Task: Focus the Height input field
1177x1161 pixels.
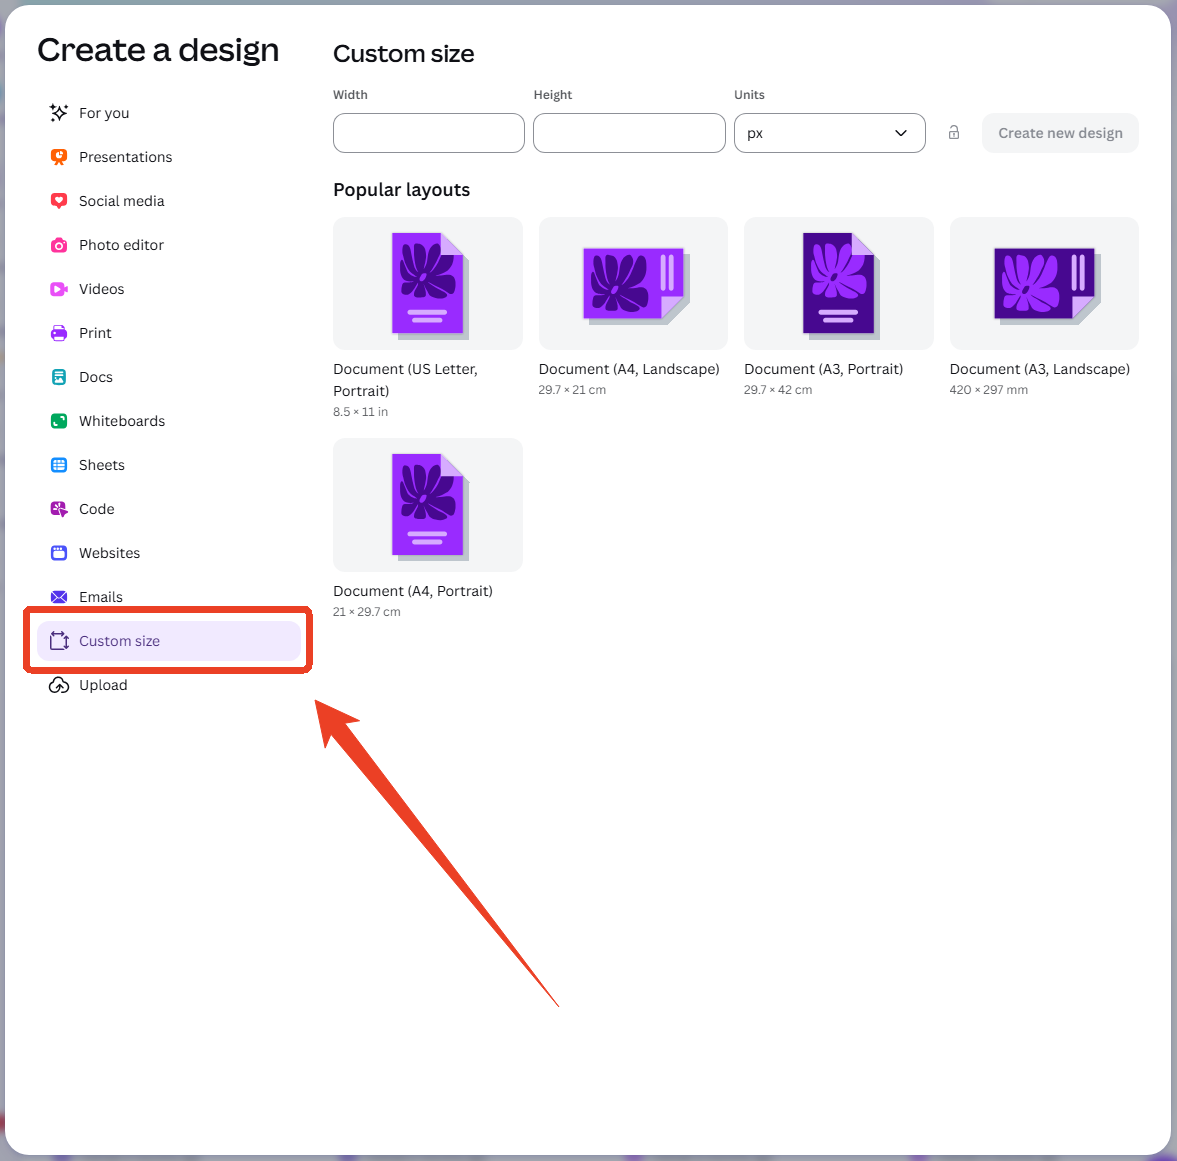Action: coord(629,133)
